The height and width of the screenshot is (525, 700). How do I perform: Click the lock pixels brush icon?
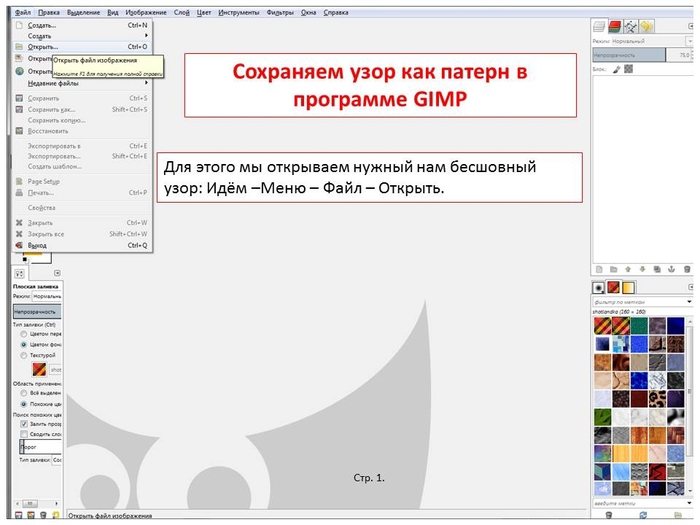(x=617, y=69)
